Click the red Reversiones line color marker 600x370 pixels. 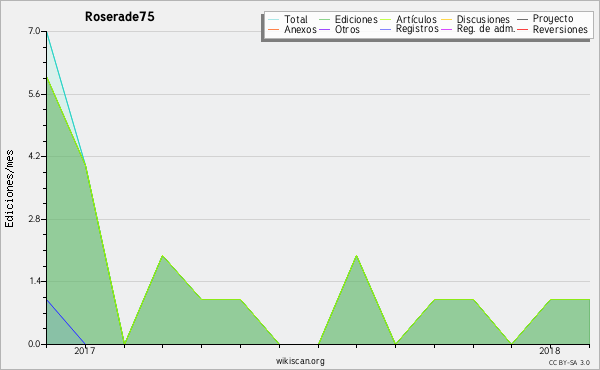click(522, 29)
